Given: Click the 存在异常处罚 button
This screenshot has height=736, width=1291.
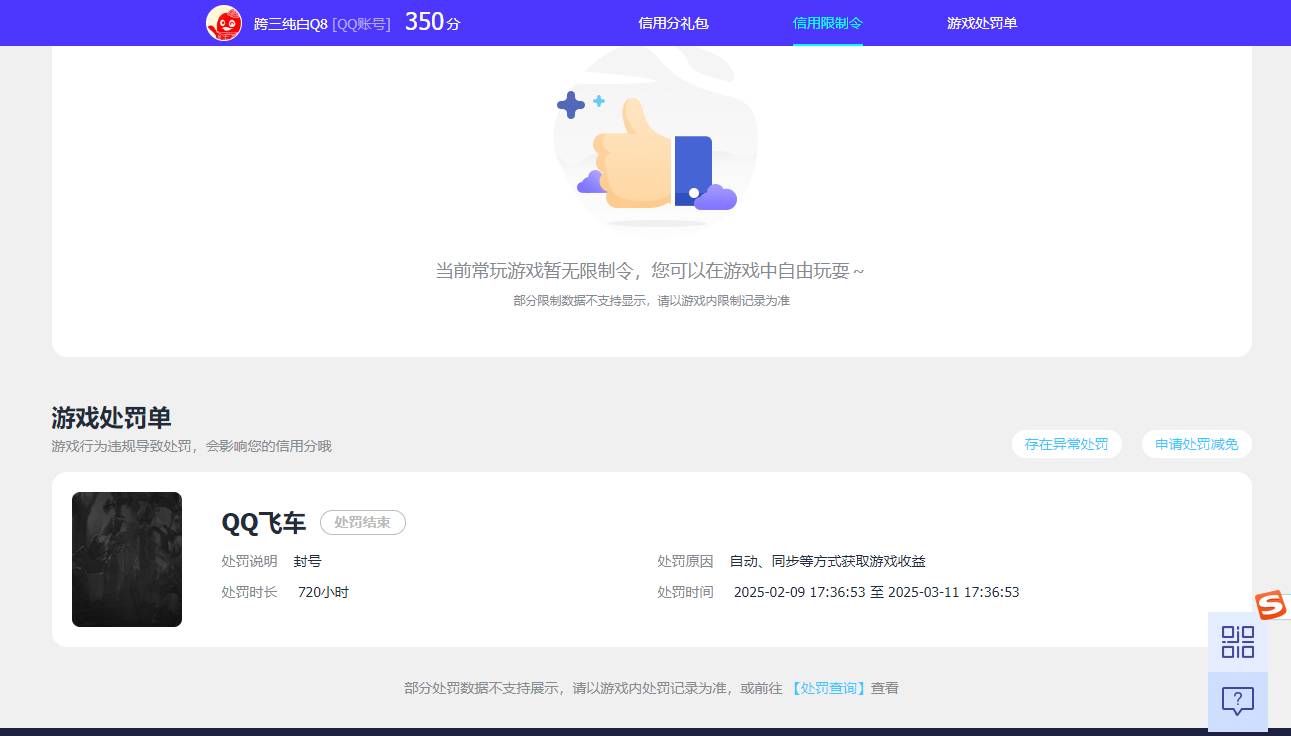Looking at the screenshot, I should click(x=1066, y=444).
